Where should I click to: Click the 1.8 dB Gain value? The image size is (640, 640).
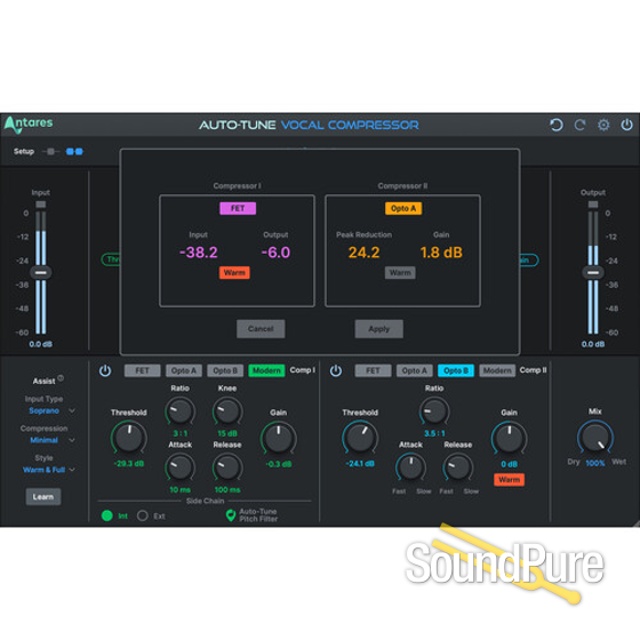(x=441, y=252)
